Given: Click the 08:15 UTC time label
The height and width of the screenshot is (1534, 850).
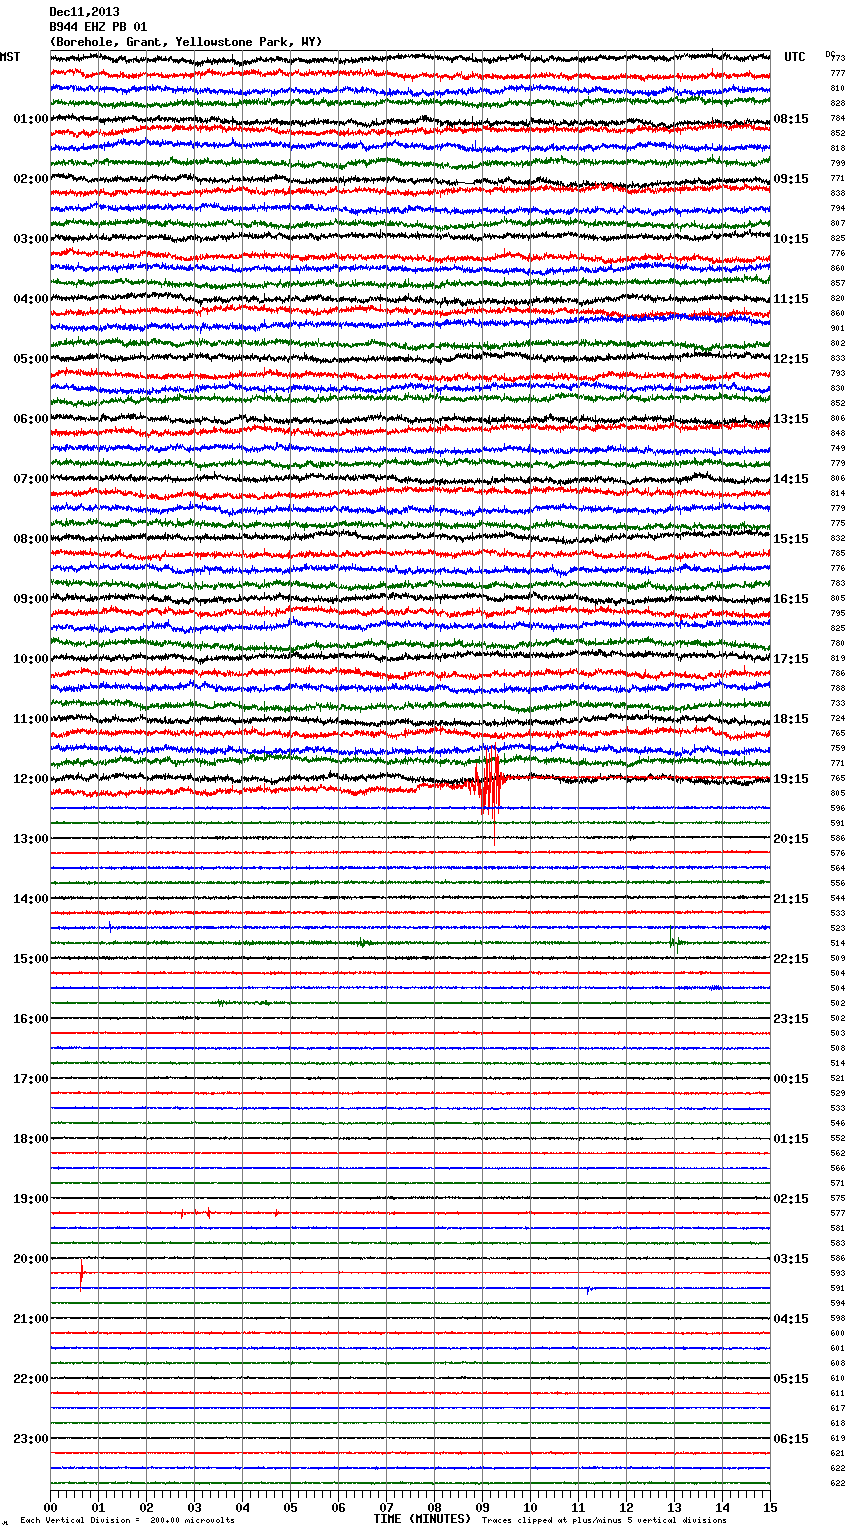Looking at the screenshot, I should pyautogui.click(x=791, y=119).
